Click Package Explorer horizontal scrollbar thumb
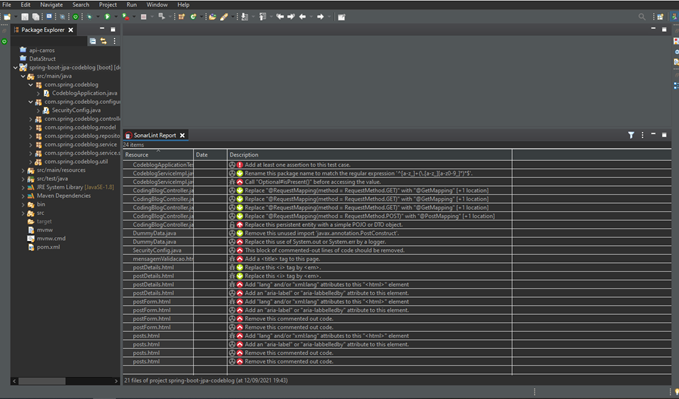 pyautogui.click(x=42, y=381)
